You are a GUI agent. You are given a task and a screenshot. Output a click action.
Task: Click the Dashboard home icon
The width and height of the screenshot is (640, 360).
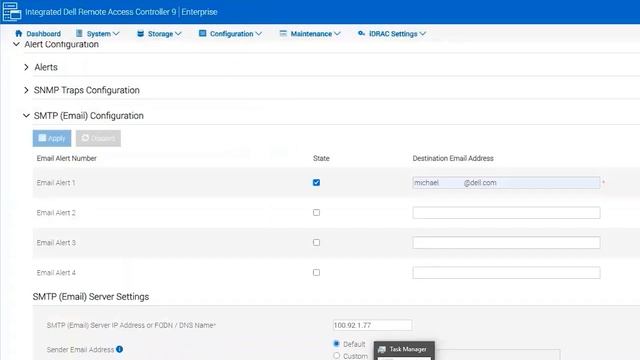click(x=18, y=33)
